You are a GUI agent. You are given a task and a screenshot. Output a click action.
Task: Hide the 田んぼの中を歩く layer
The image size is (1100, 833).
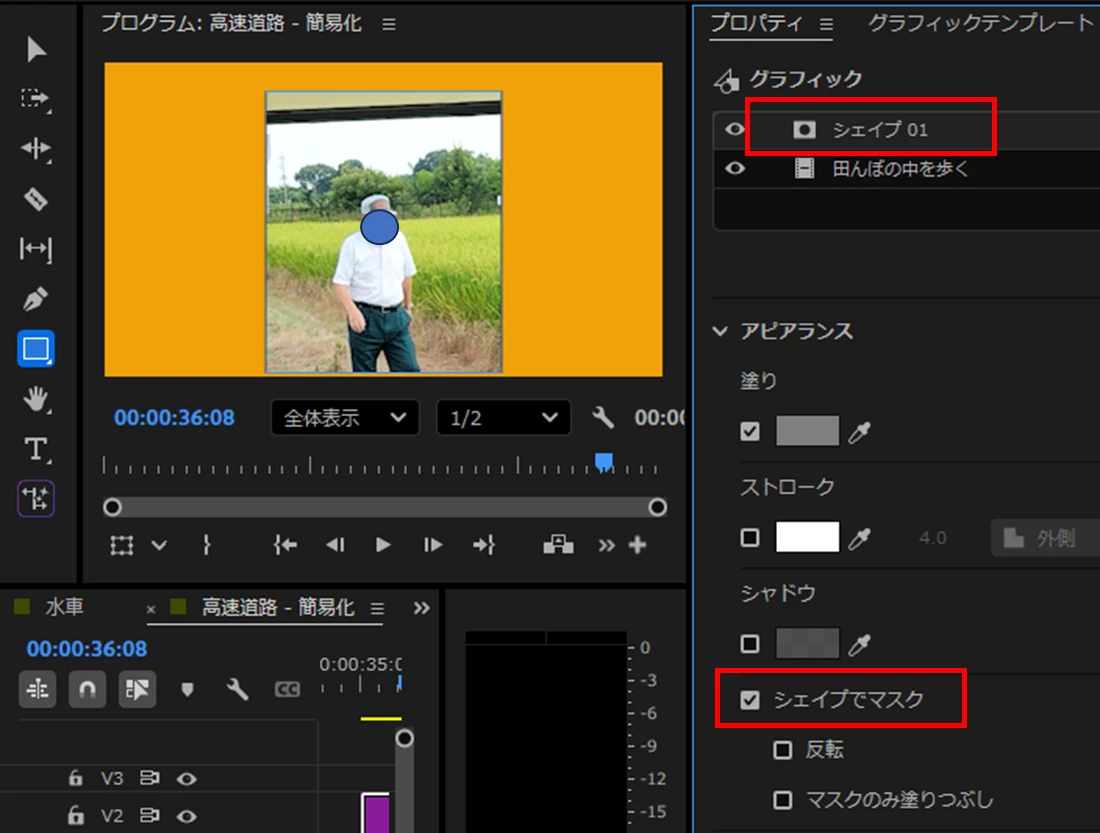pyautogui.click(x=735, y=168)
